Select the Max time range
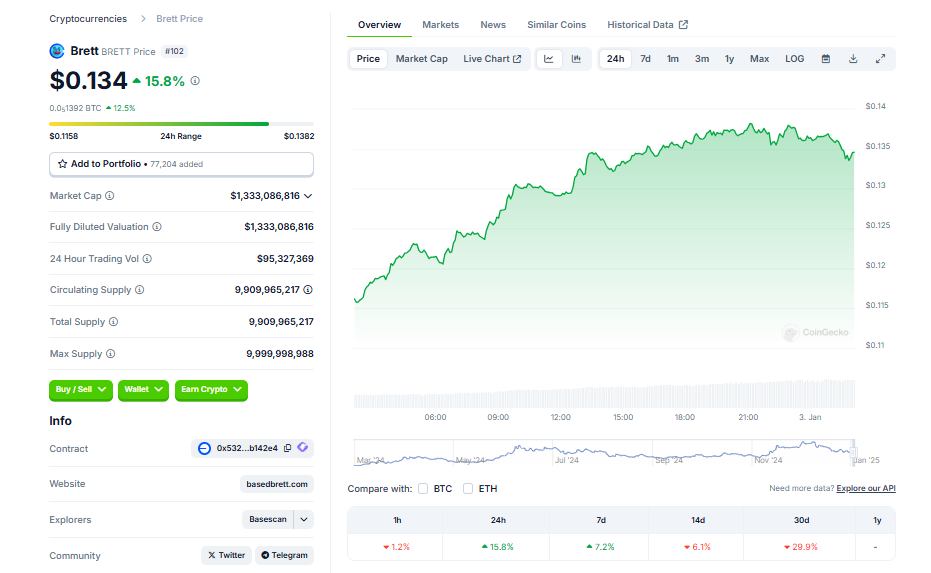The image size is (931, 573). (x=759, y=59)
